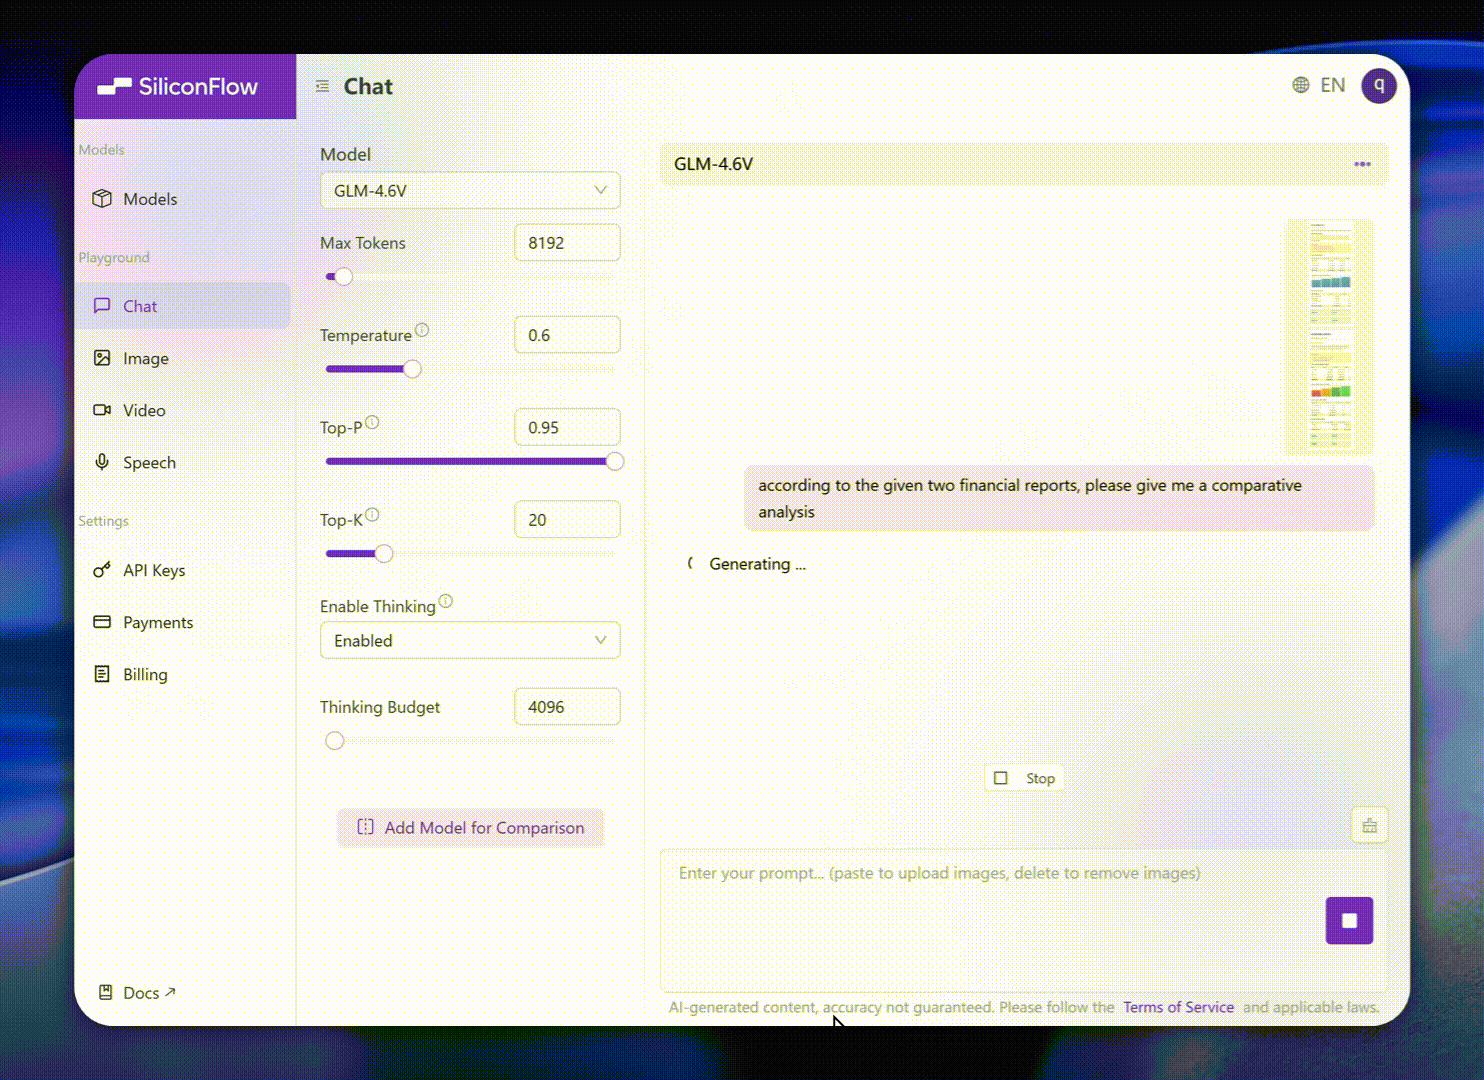The width and height of the screenshot is (1484, 1080).
Task: Select Chat in Playground sidebar
Action: coord(182,306)
